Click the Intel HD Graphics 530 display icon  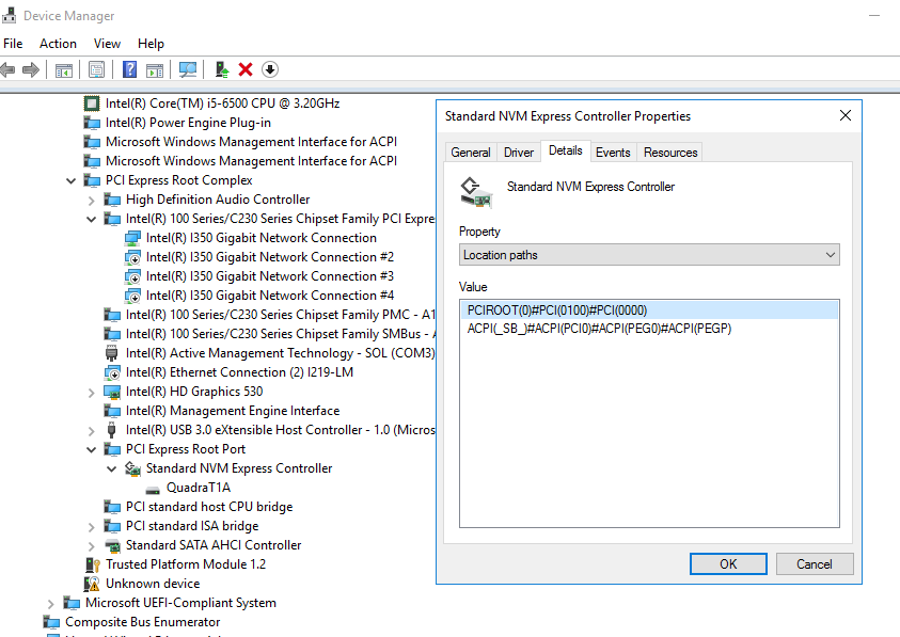pyautogui.click(x=112, y=392)
